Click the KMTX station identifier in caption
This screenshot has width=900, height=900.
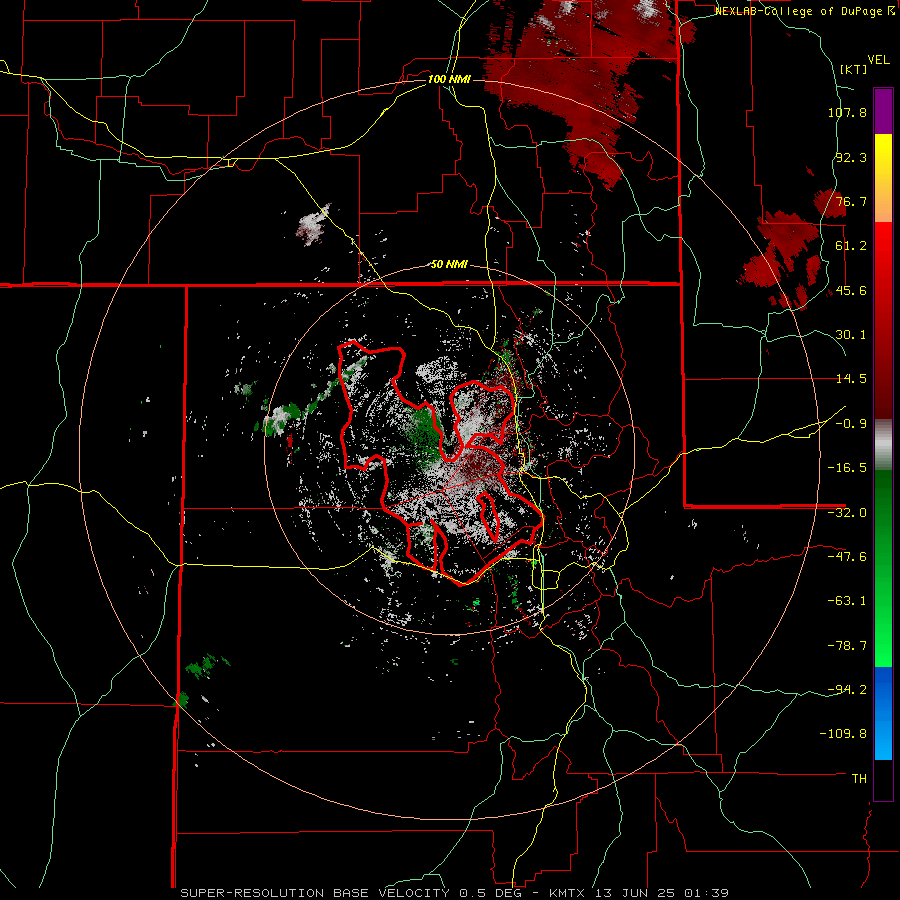pos(569,893)
